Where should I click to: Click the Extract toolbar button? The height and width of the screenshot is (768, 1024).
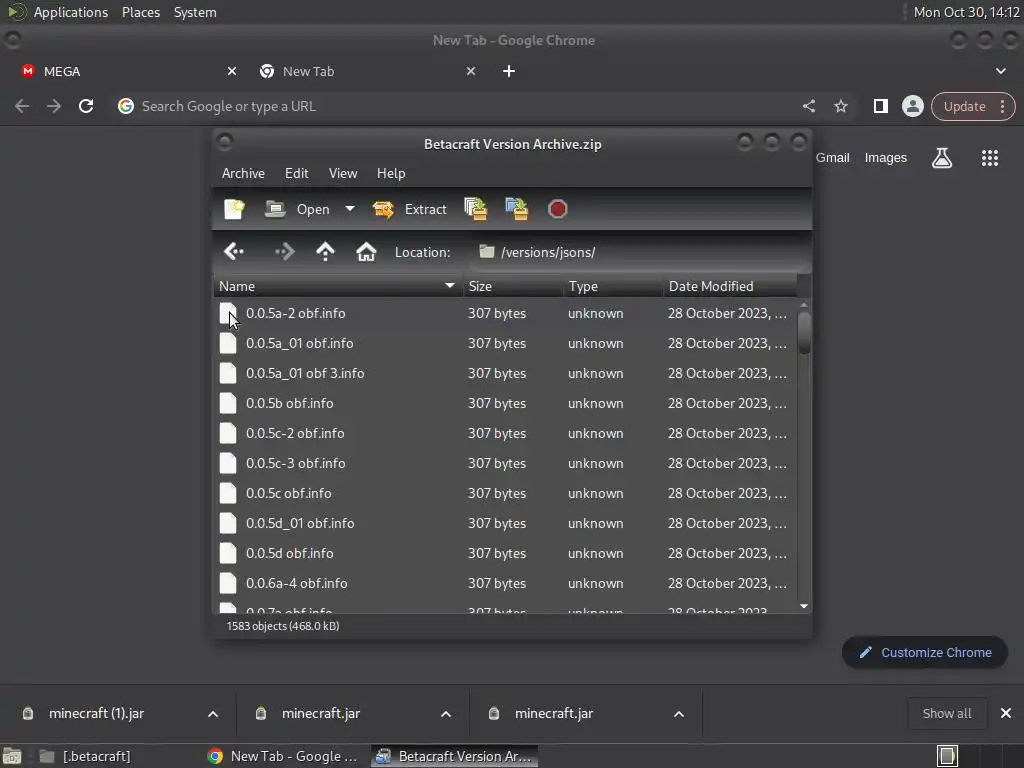410,209
